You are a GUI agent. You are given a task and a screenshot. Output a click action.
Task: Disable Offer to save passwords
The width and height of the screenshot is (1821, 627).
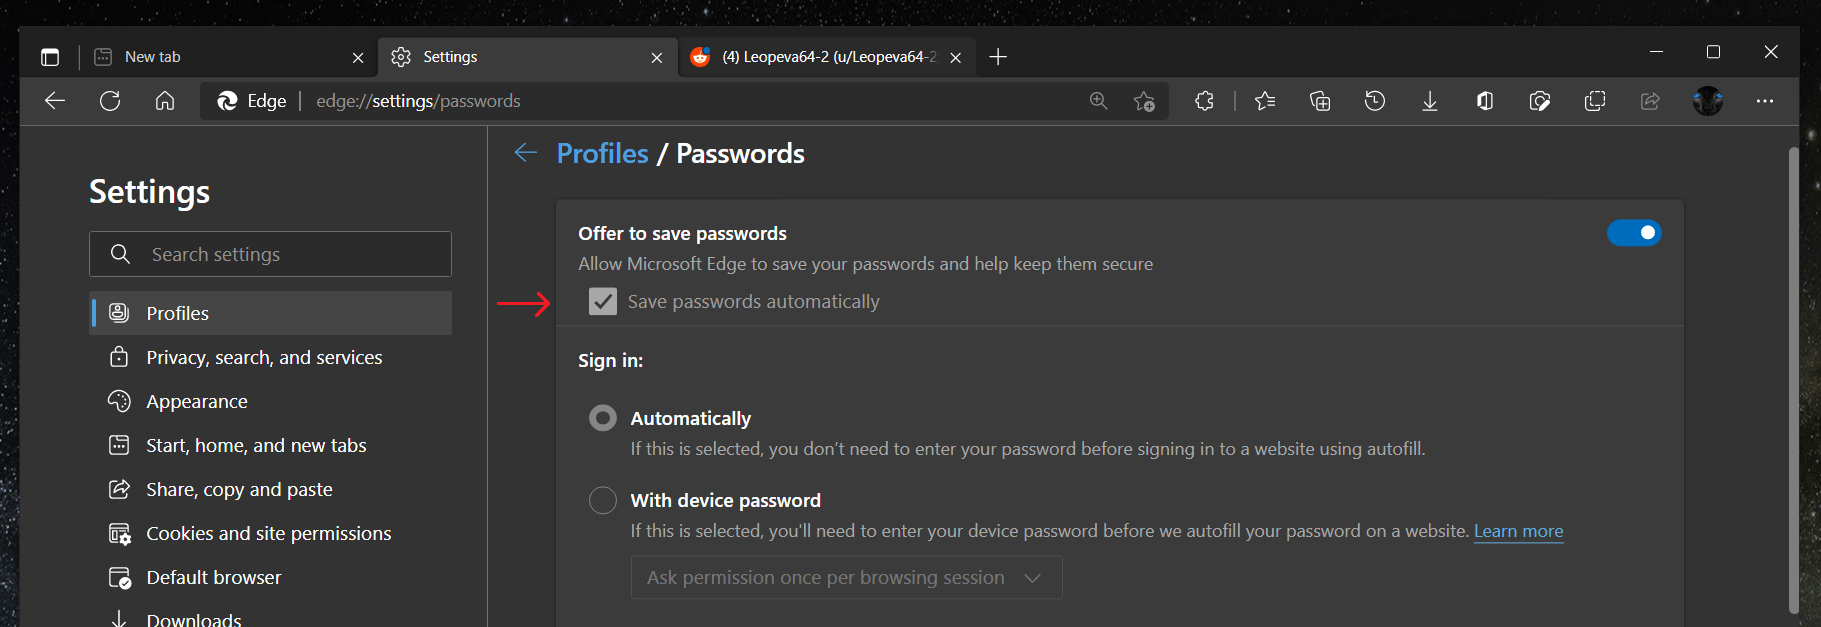1634,232
